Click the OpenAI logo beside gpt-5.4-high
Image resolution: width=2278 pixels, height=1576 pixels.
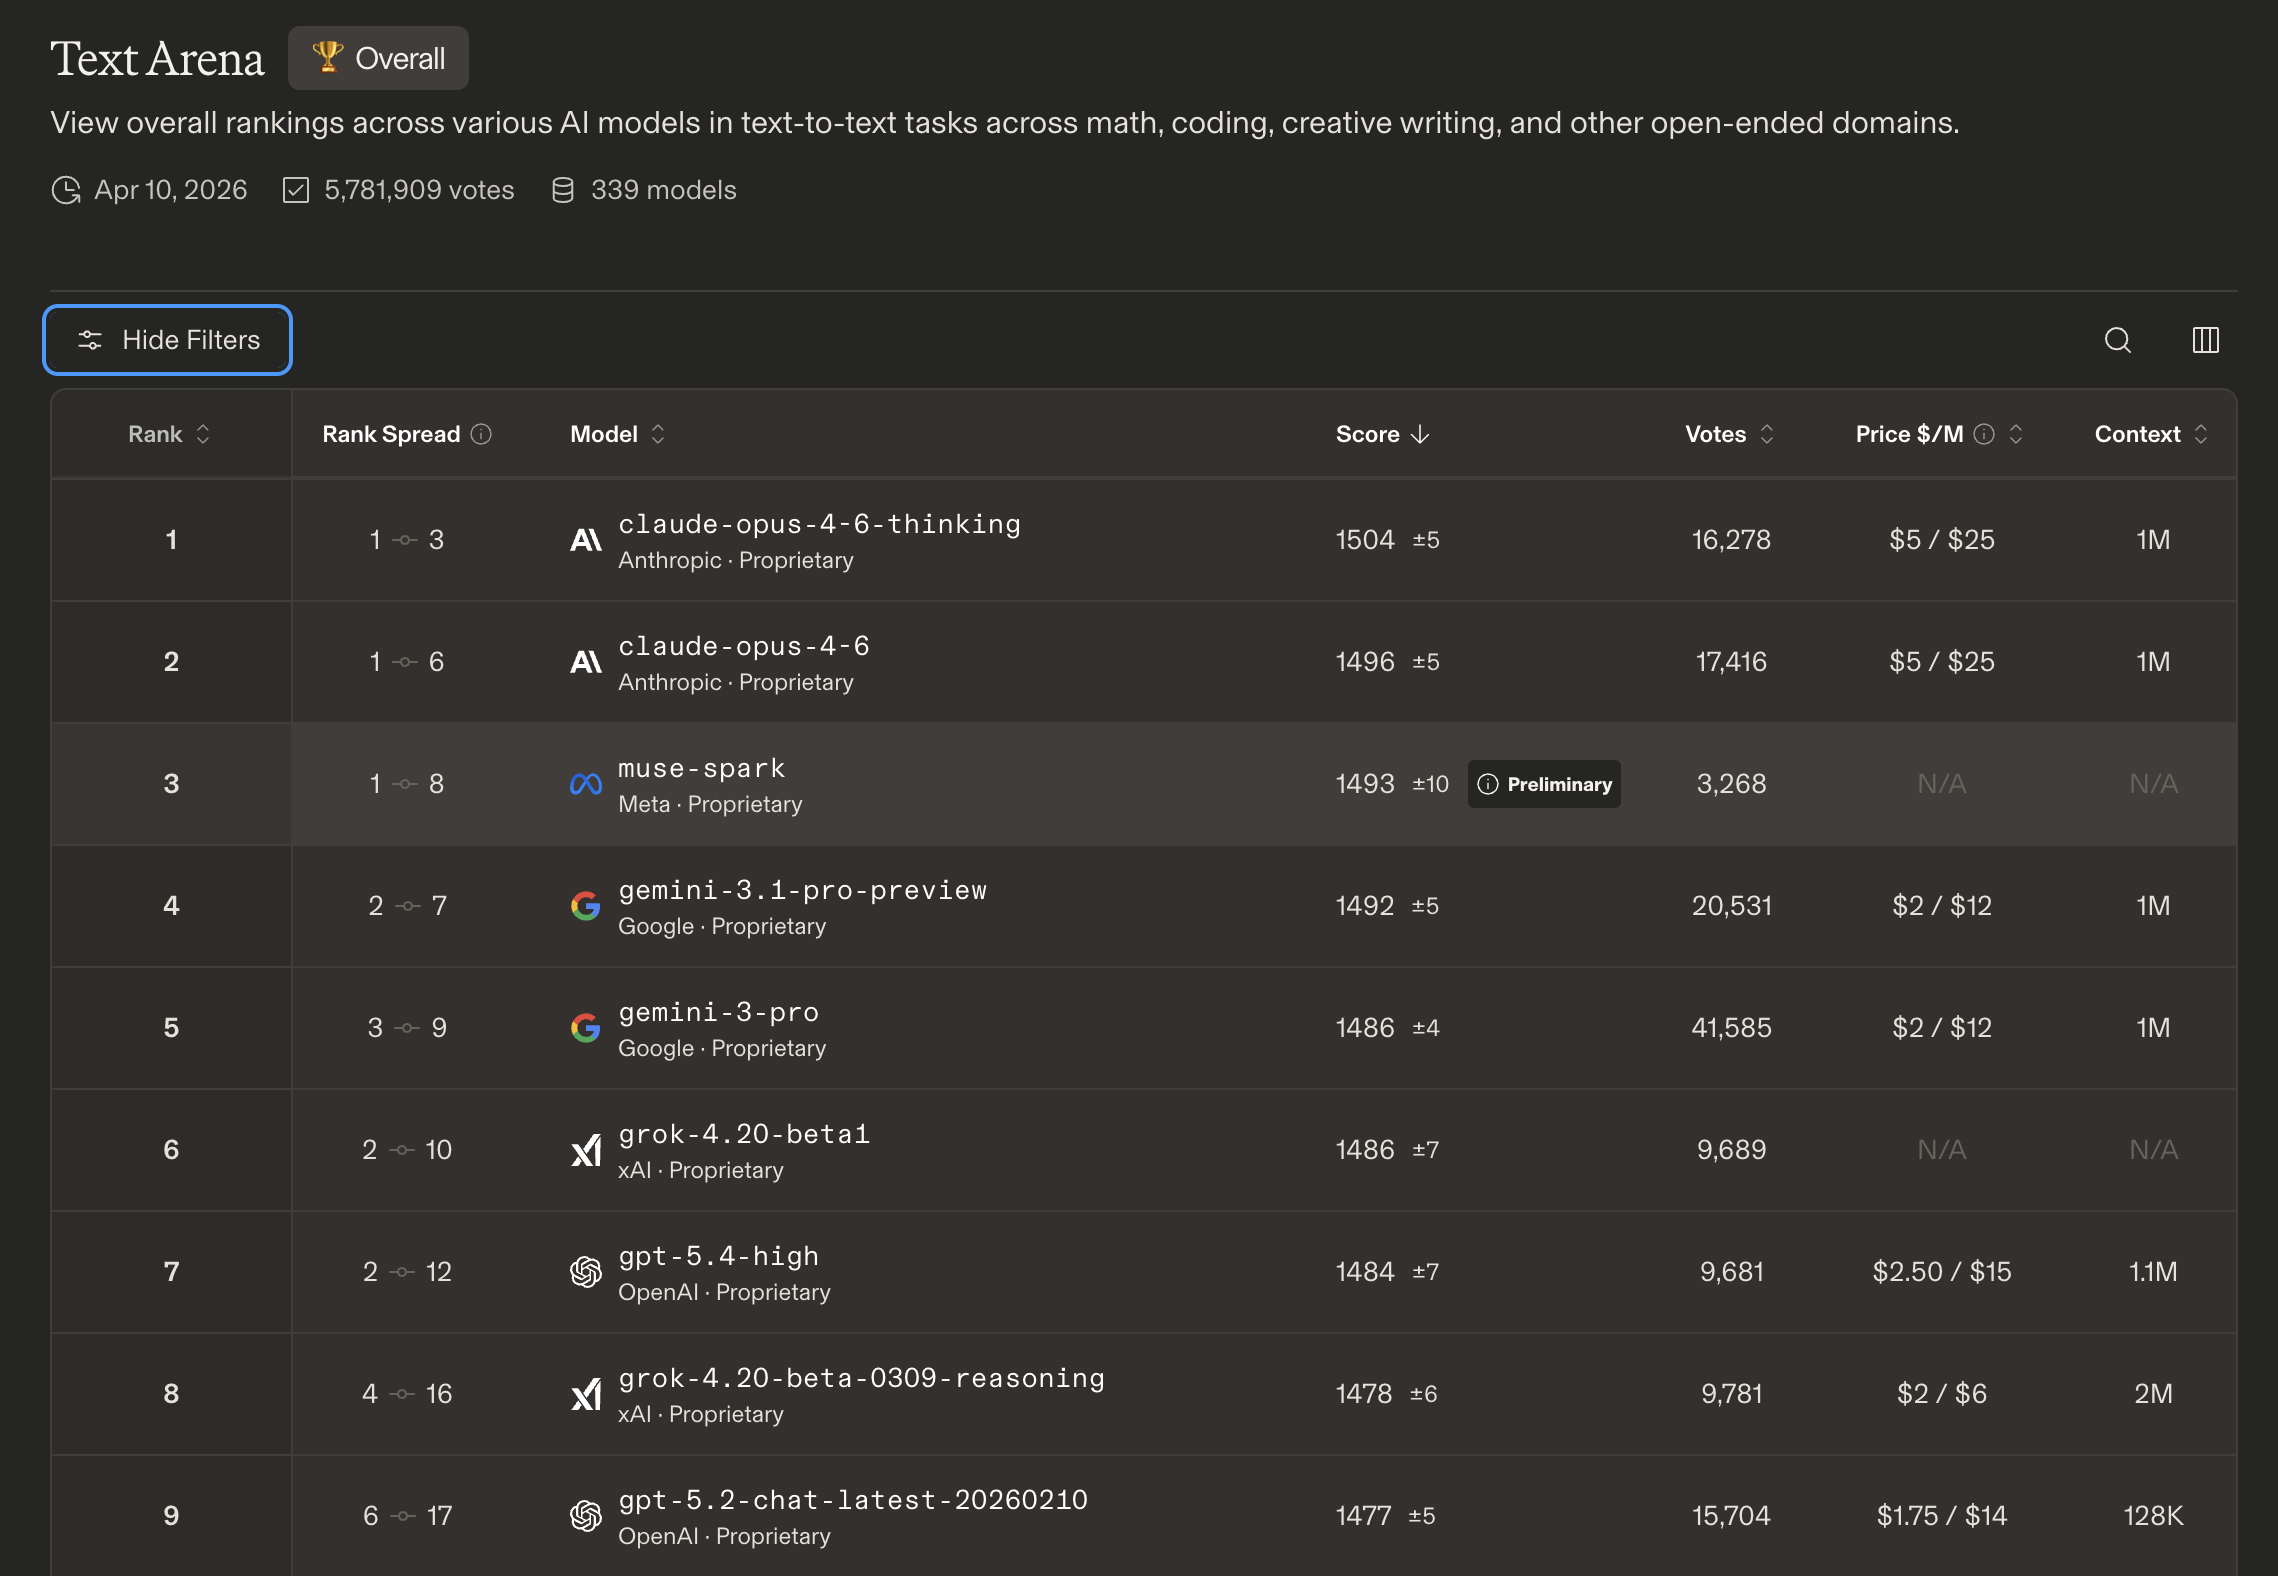586,1272
